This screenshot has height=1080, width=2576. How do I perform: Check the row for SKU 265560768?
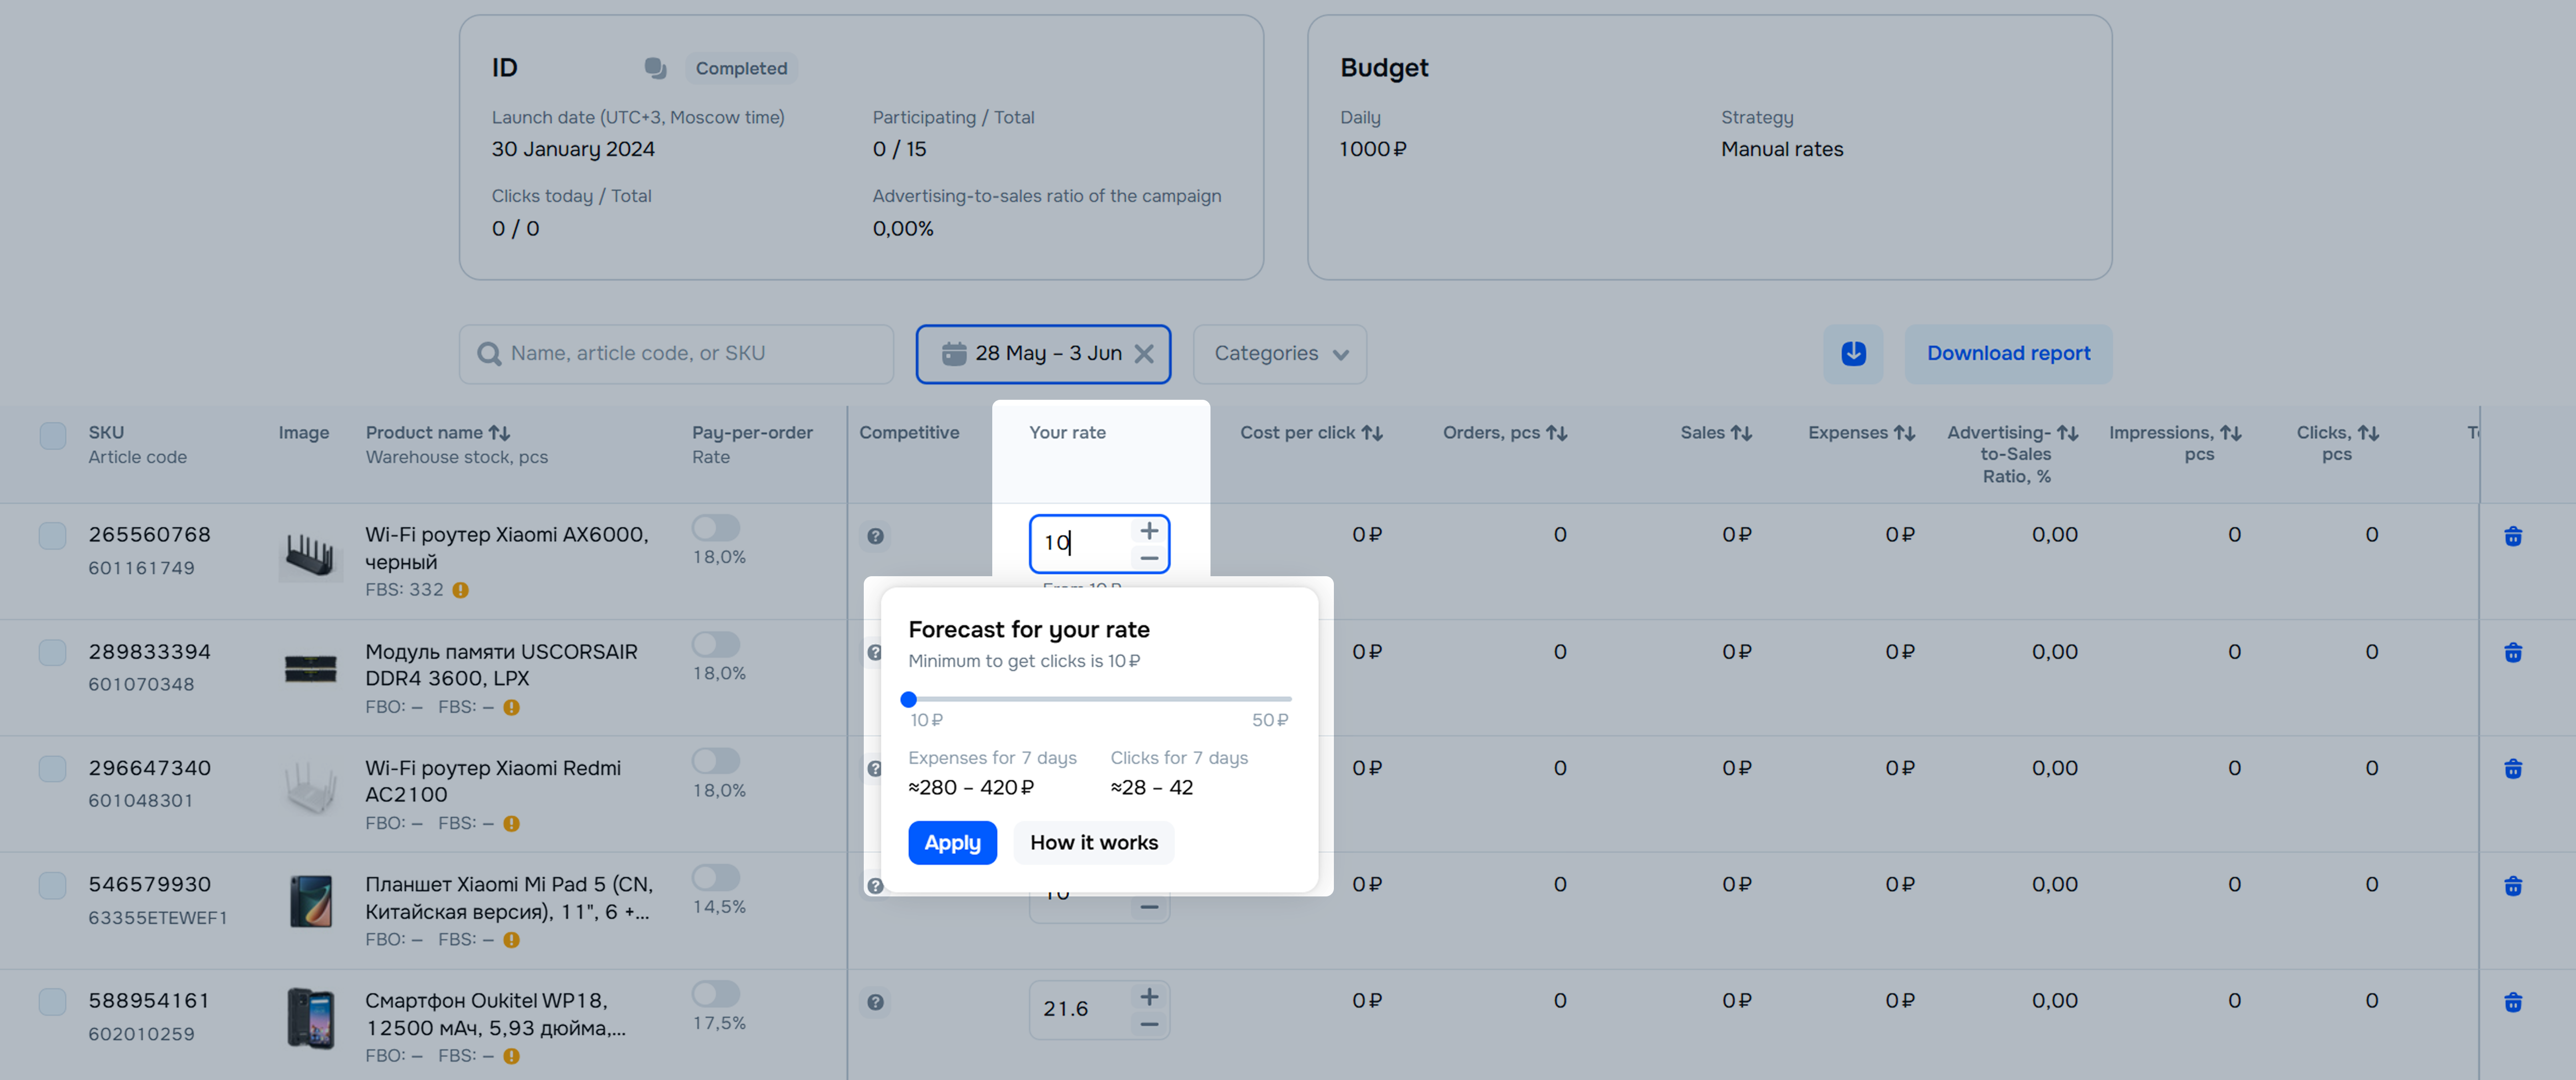(x=52, y=535)
